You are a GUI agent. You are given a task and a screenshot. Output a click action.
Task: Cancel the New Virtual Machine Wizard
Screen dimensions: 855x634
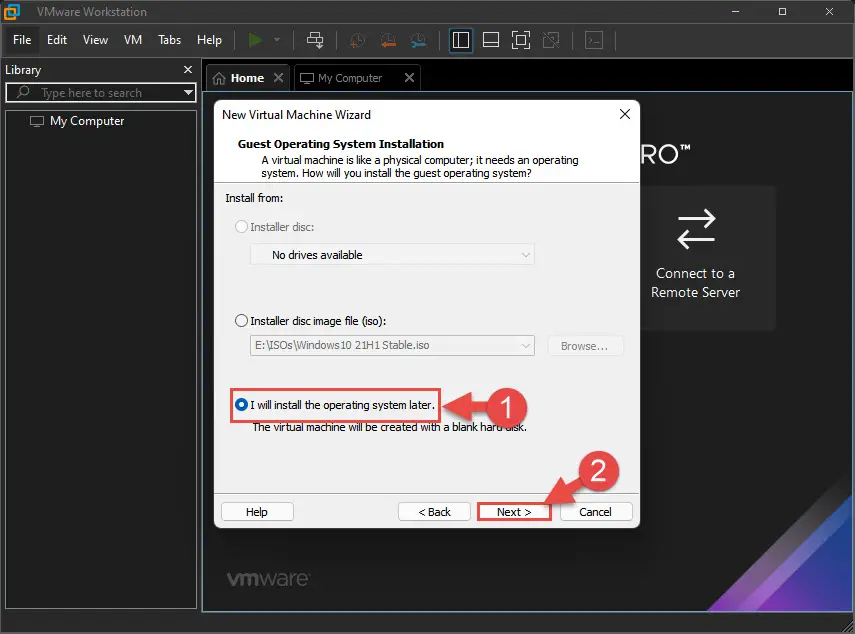(595, 512)
